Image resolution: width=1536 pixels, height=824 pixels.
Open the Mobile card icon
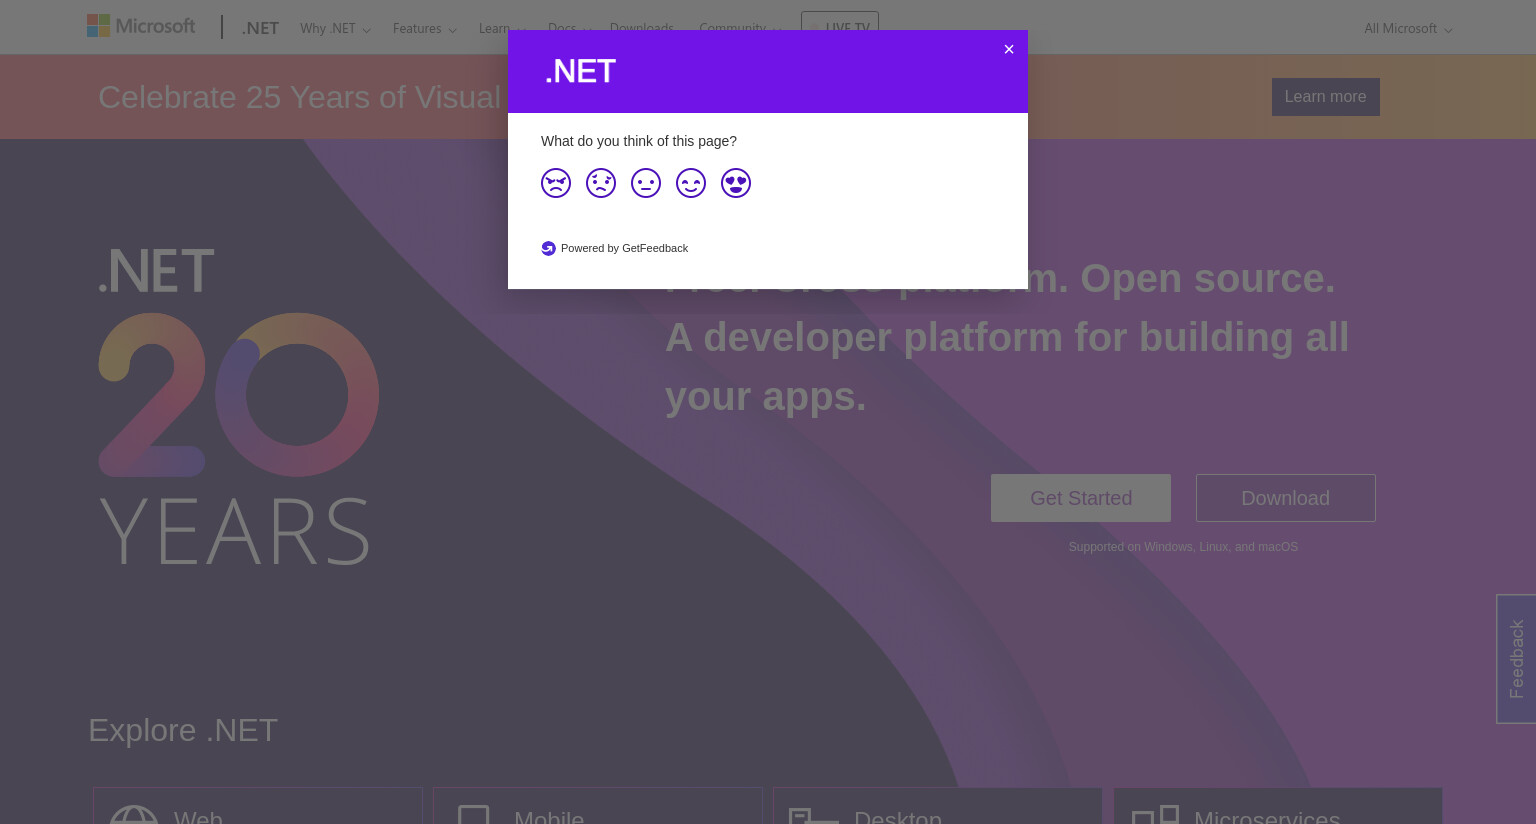[474, 814]
